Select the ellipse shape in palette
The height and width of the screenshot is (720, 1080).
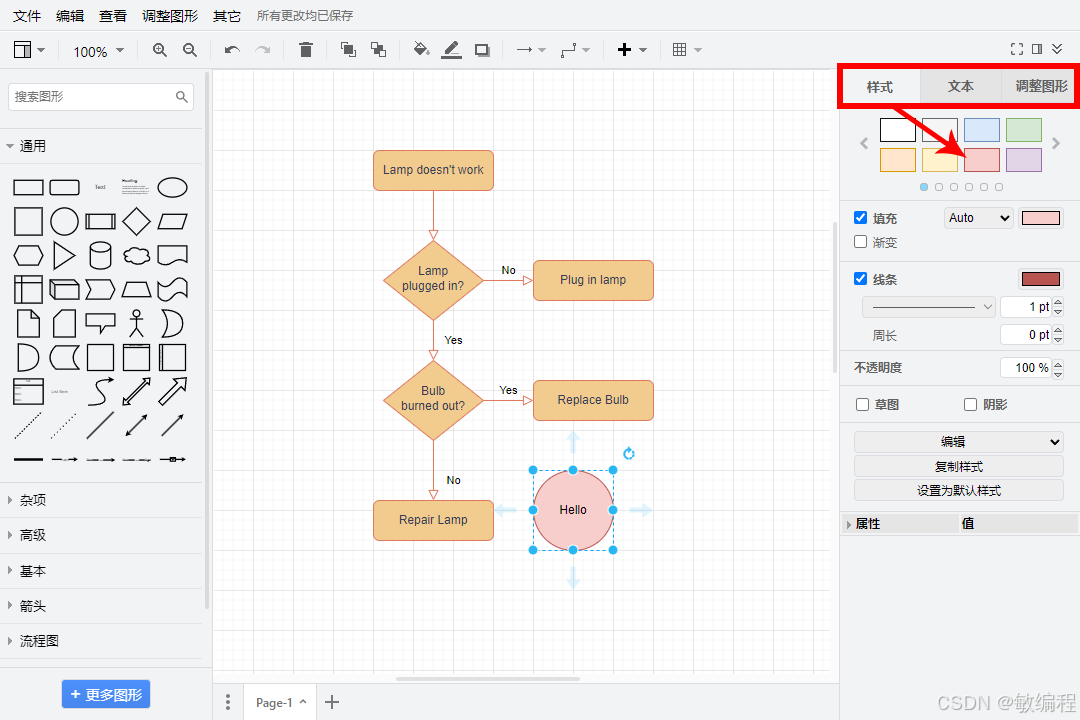pos(172,187)
